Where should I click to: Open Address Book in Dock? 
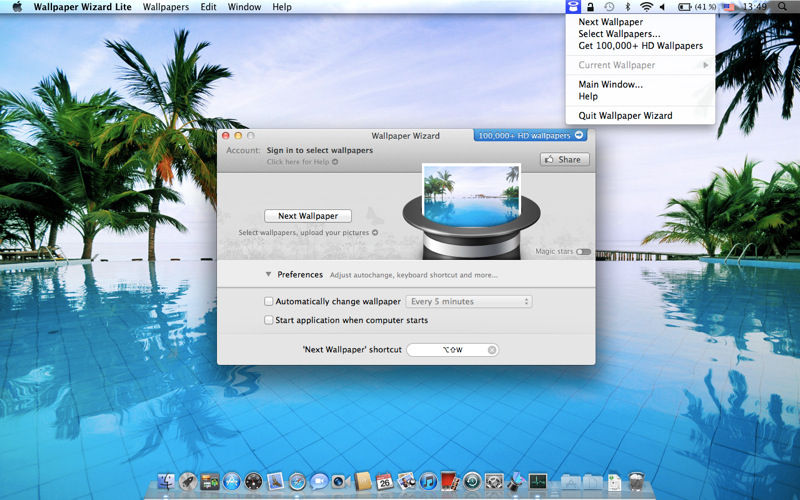click(363, 481)
